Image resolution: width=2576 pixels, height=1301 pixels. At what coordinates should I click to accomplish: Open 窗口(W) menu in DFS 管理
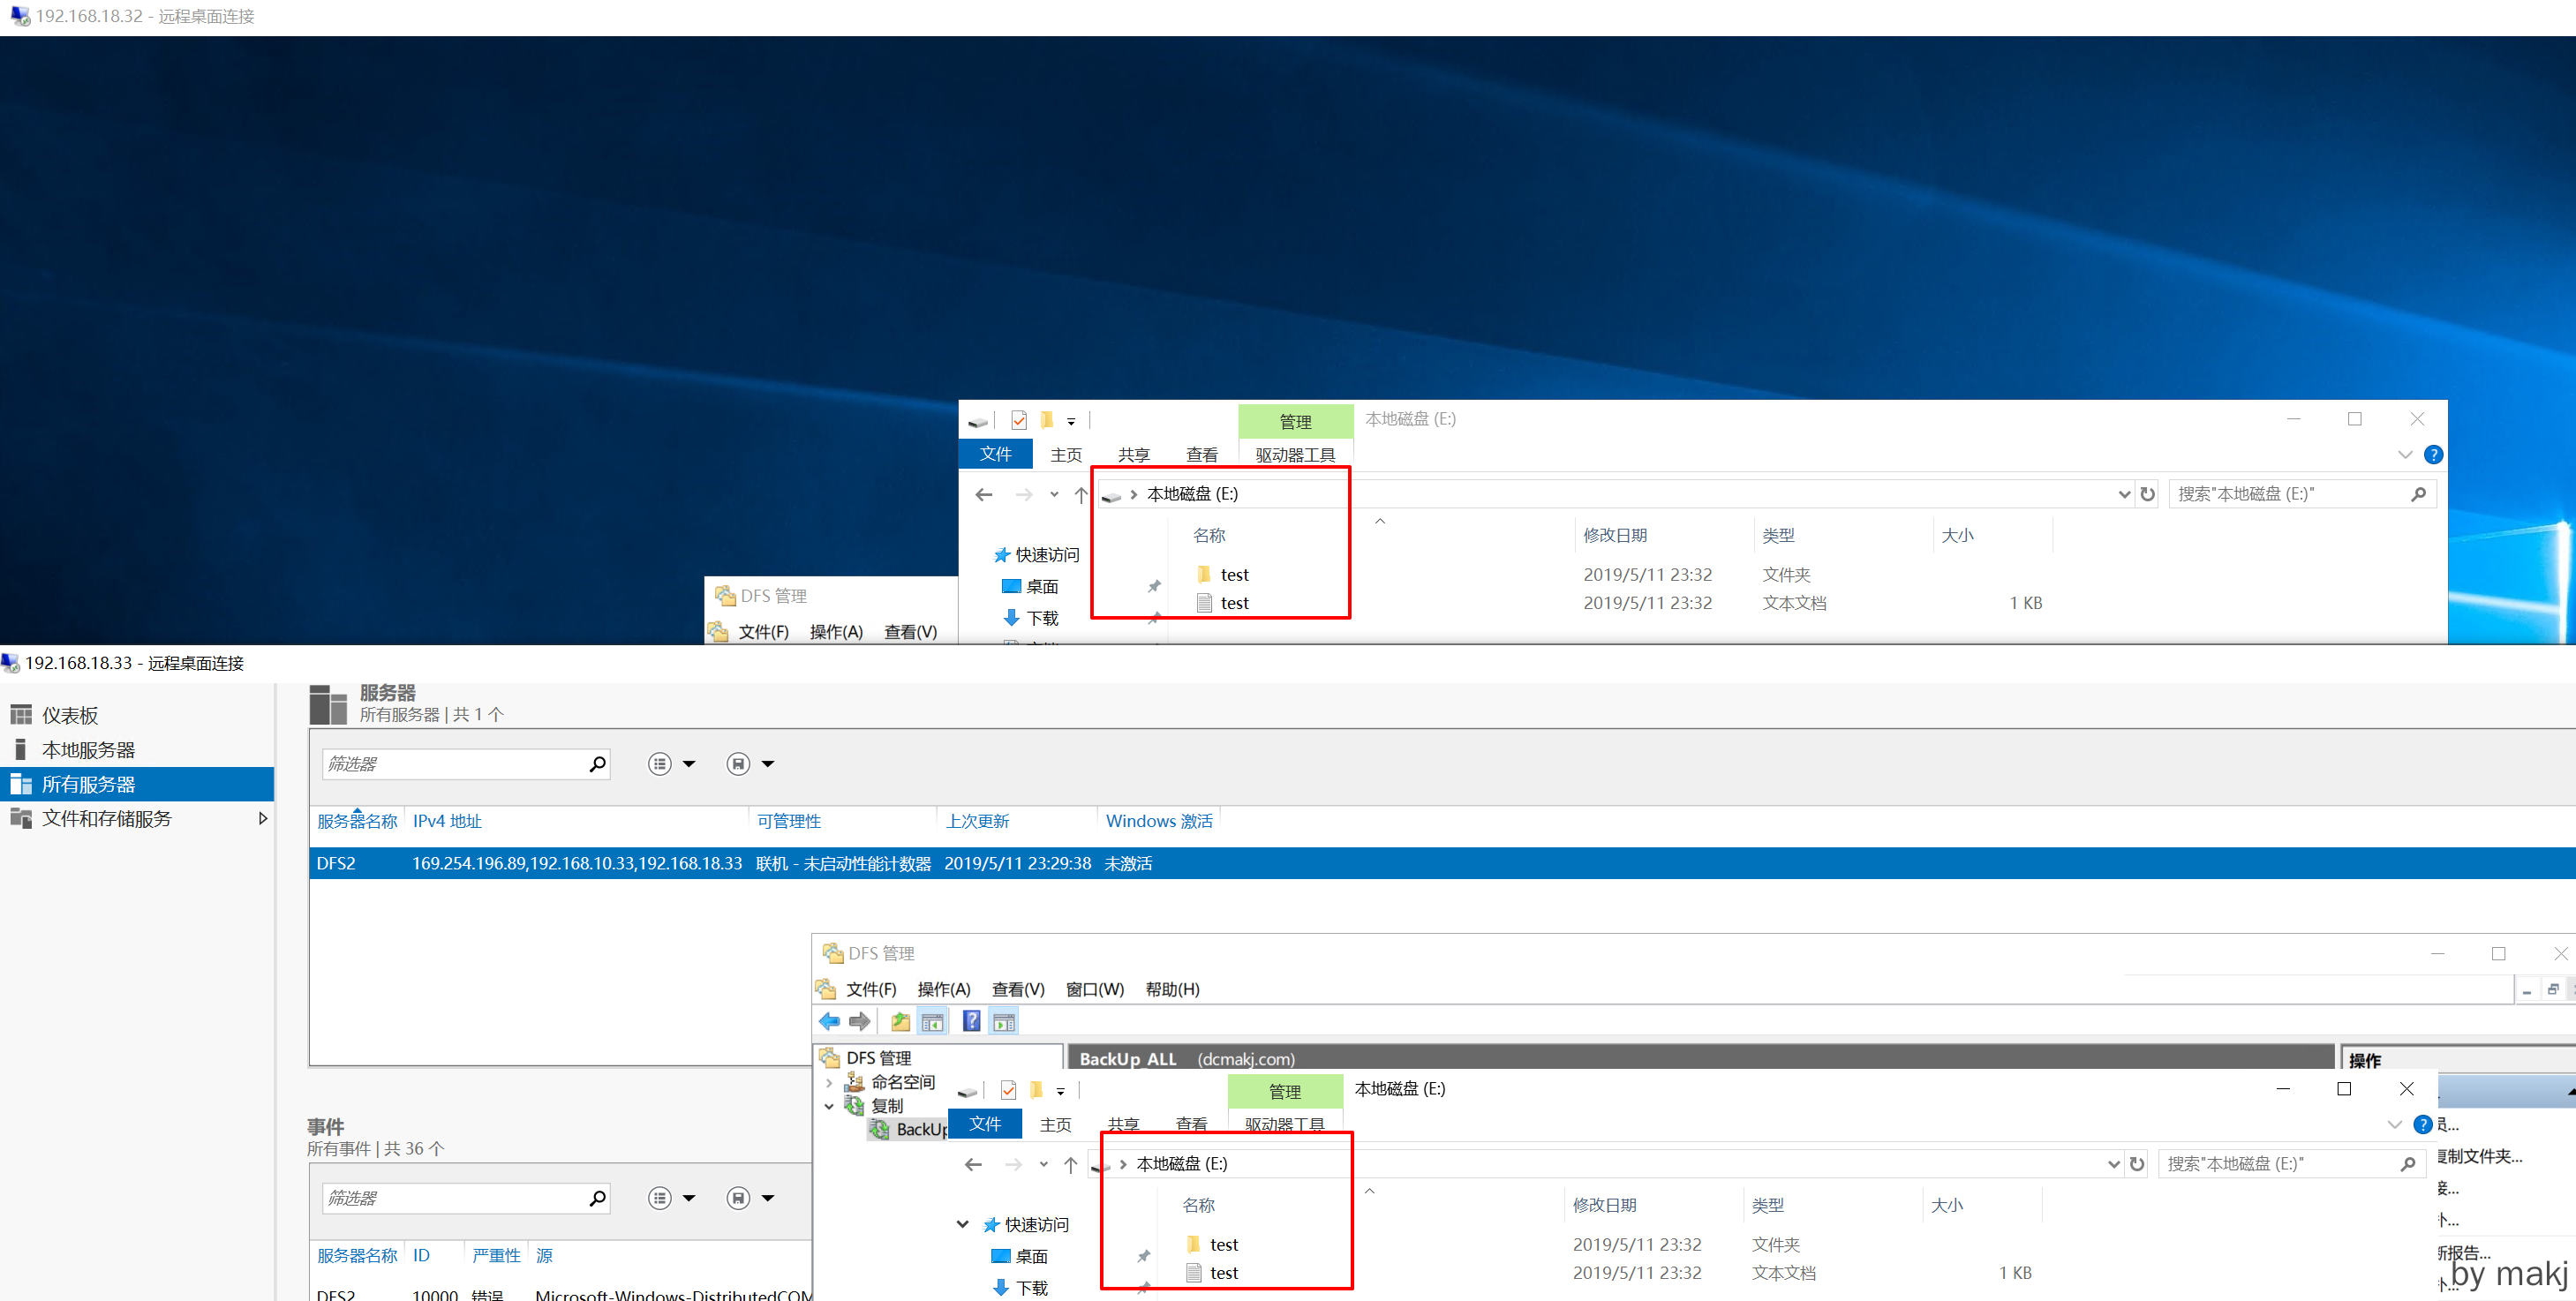1094,989
